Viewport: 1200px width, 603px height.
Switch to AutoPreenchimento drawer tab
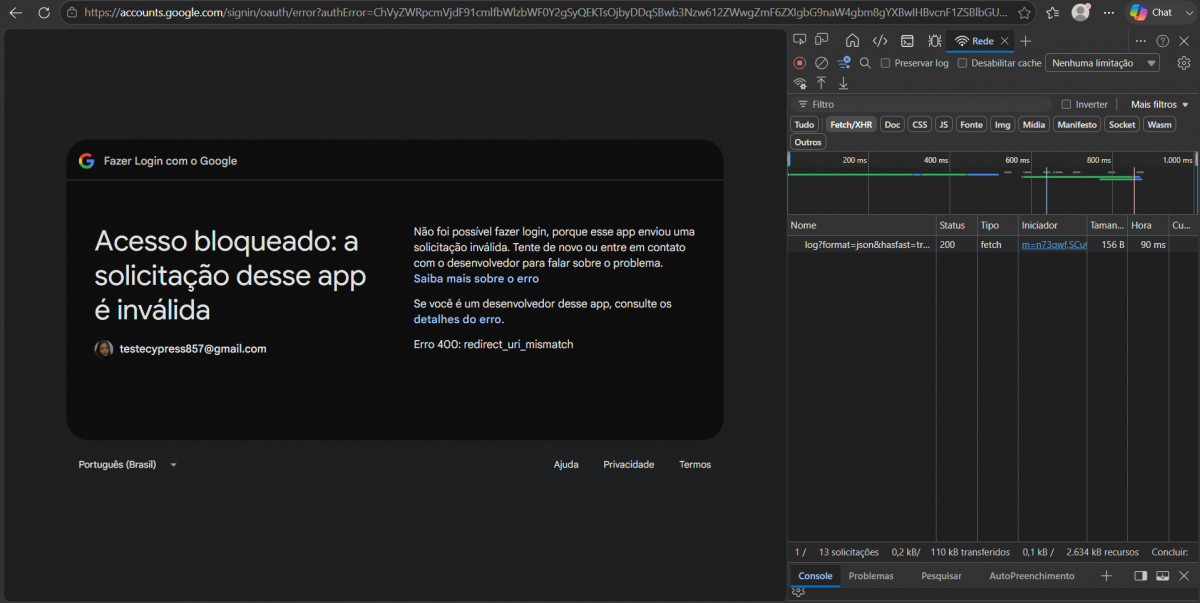tap(1032, 576)
